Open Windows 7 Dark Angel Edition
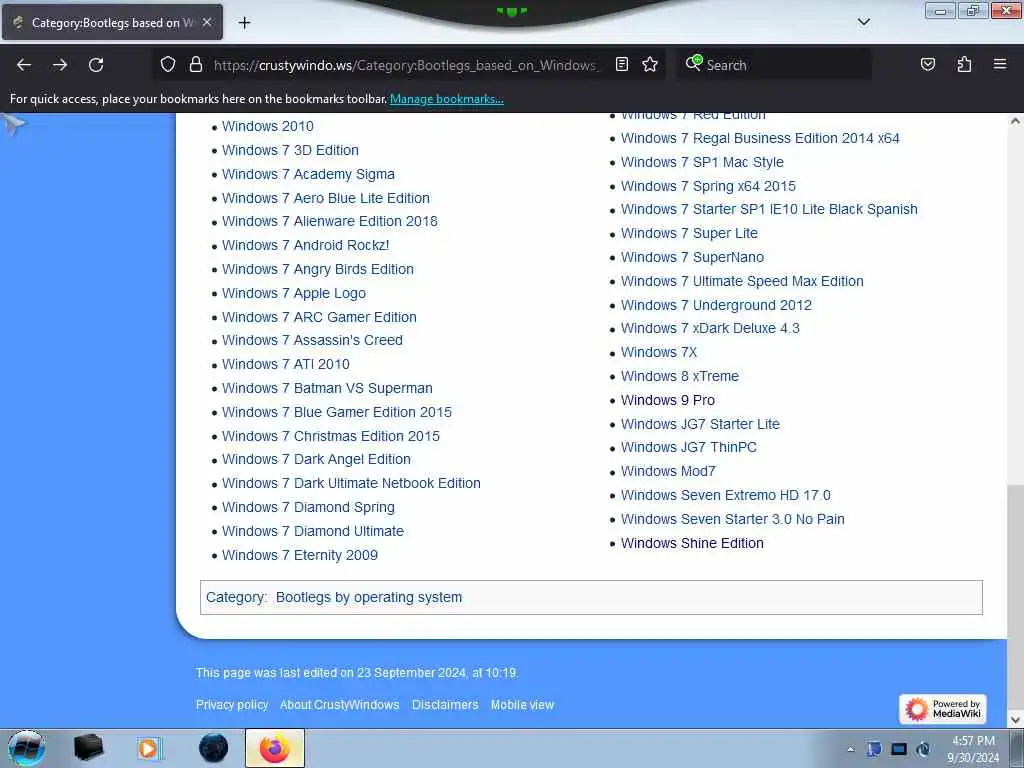This screenshot has width=1024, height=768. coord(317,460)
